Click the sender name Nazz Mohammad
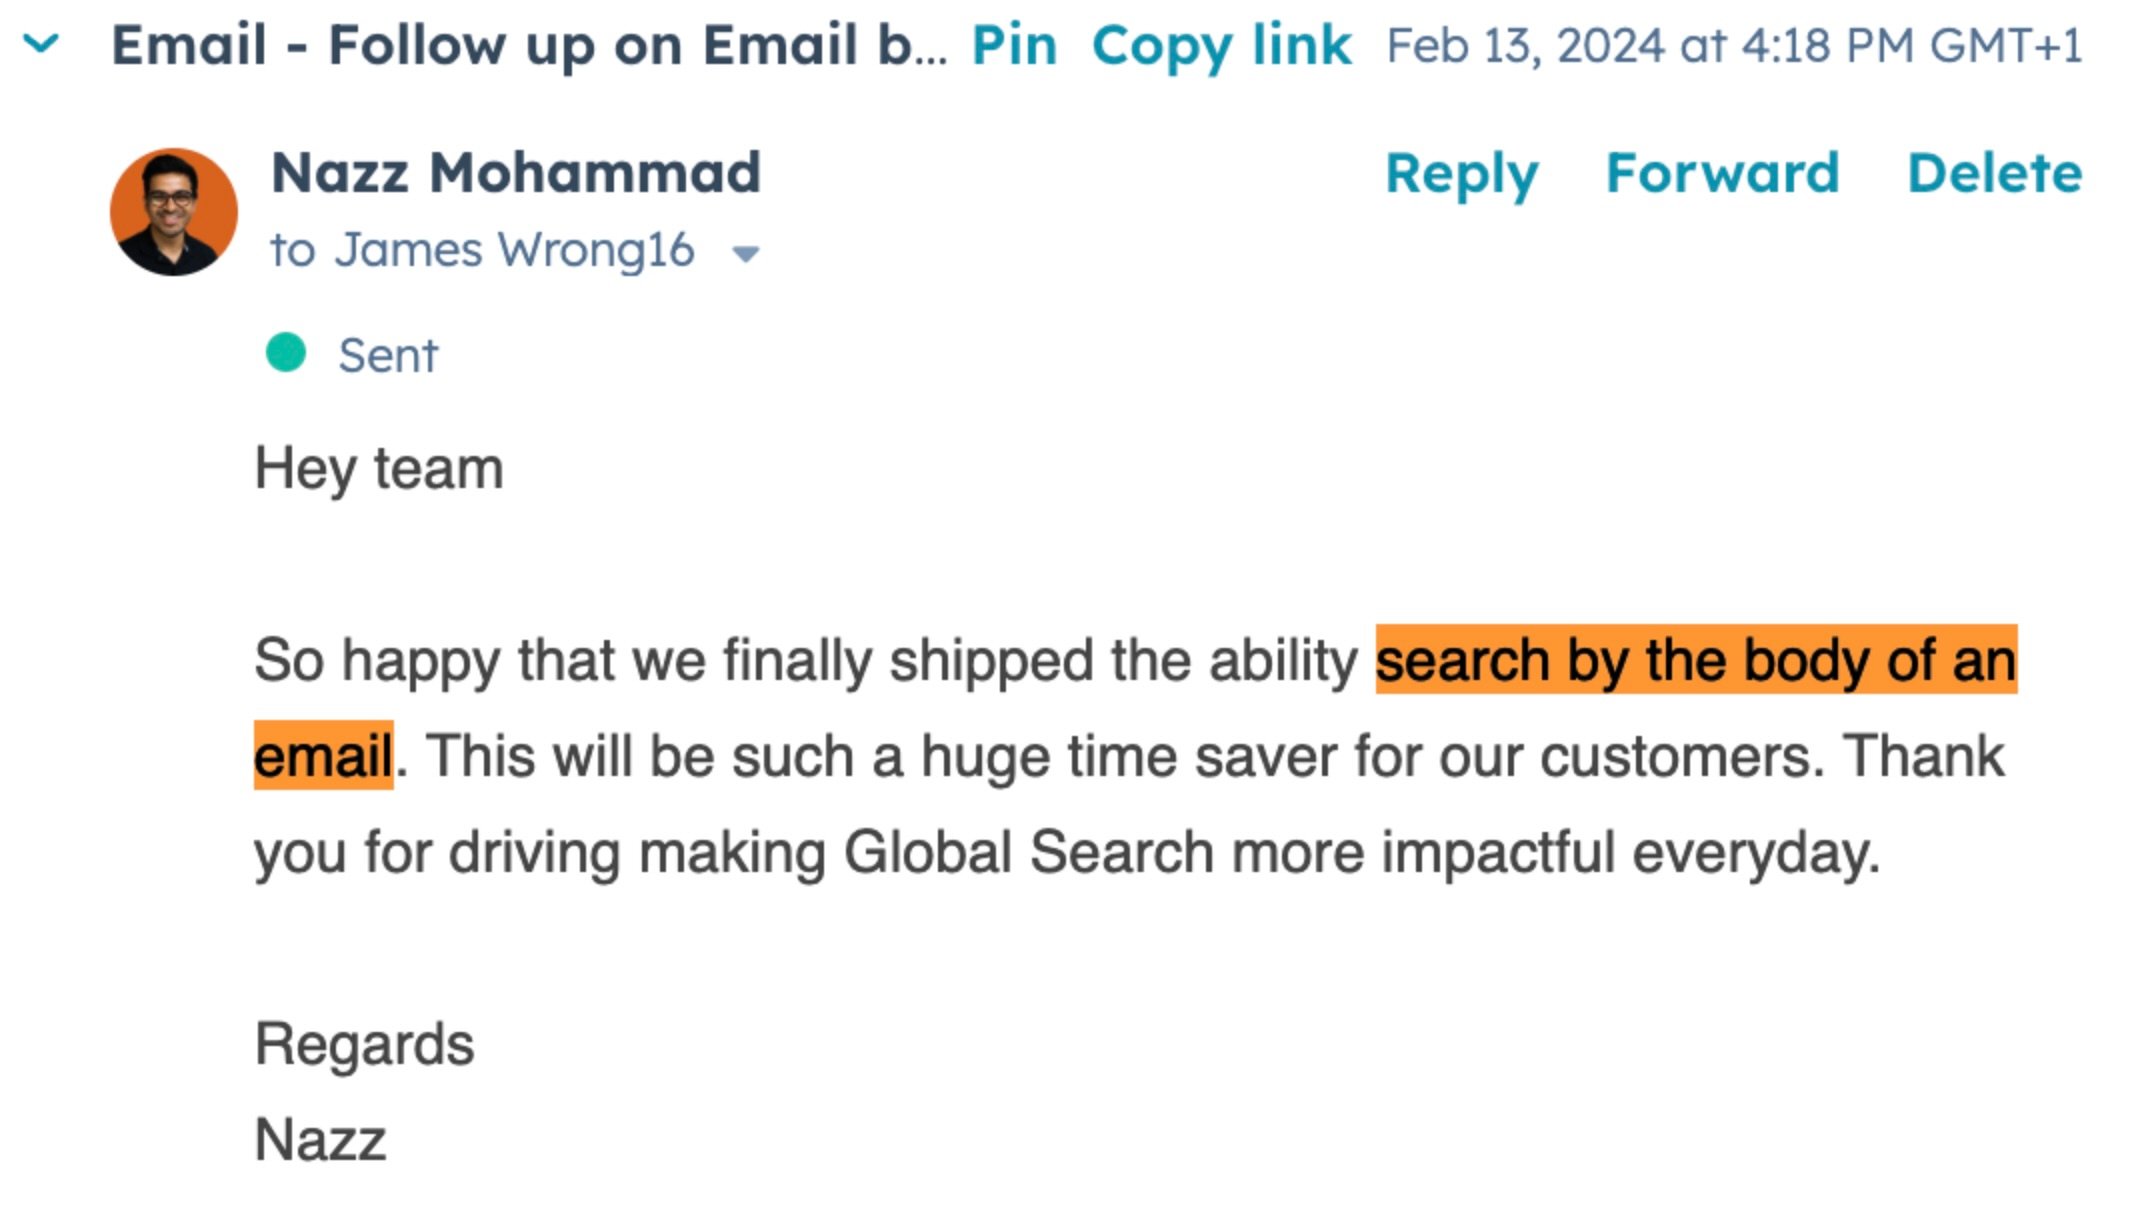 coord(516,172)
